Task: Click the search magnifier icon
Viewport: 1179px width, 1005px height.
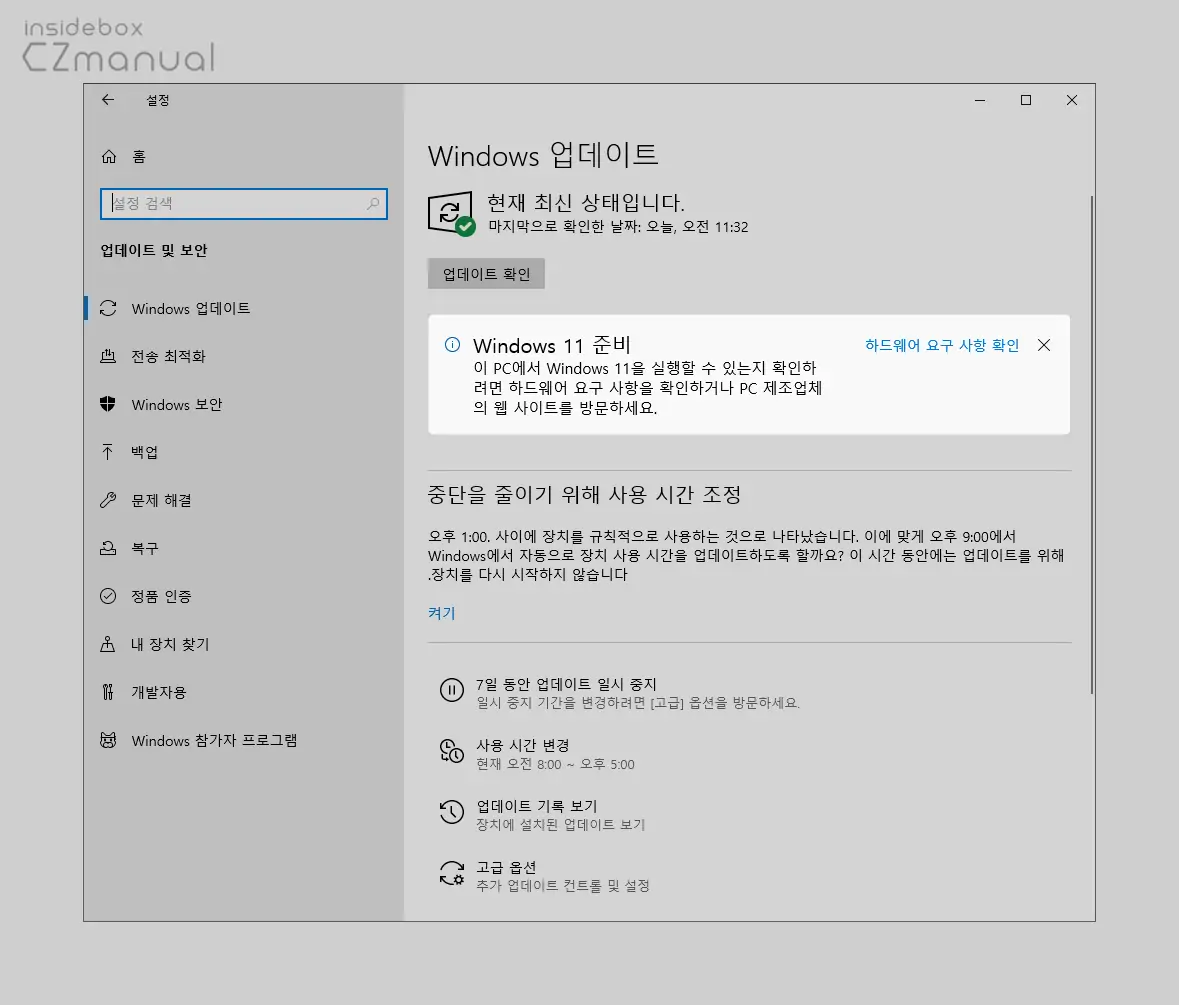Action: pos(373,204)
